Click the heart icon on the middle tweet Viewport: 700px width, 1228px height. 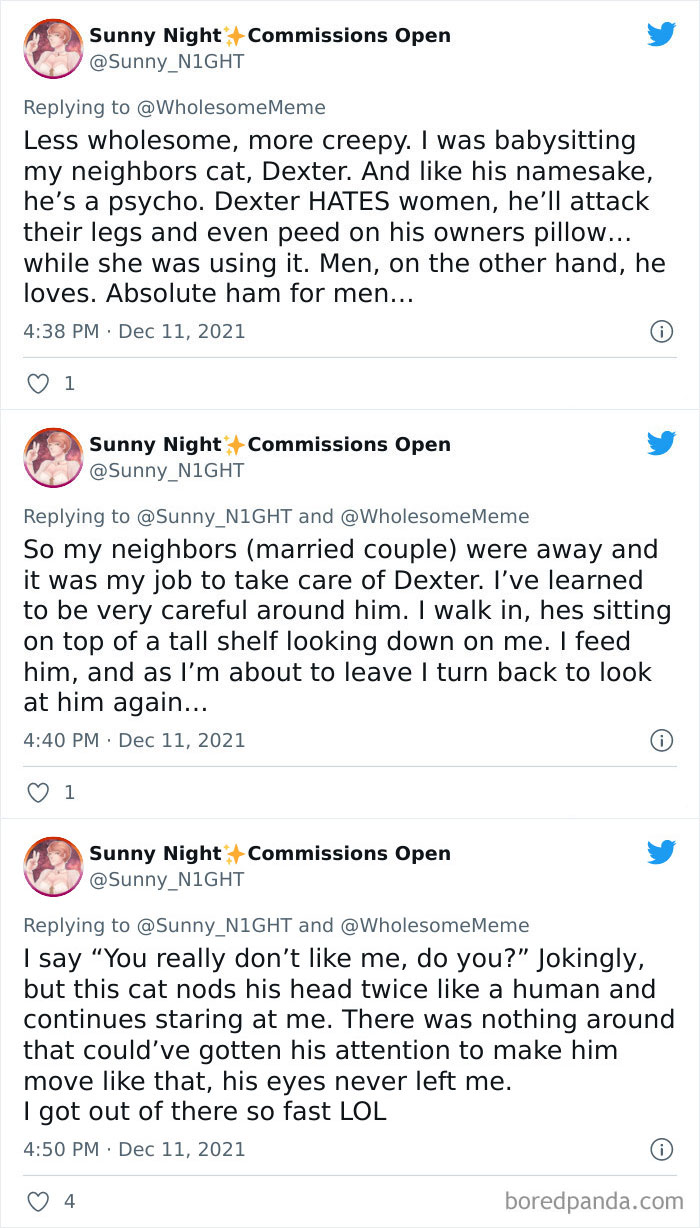point(37,792)
